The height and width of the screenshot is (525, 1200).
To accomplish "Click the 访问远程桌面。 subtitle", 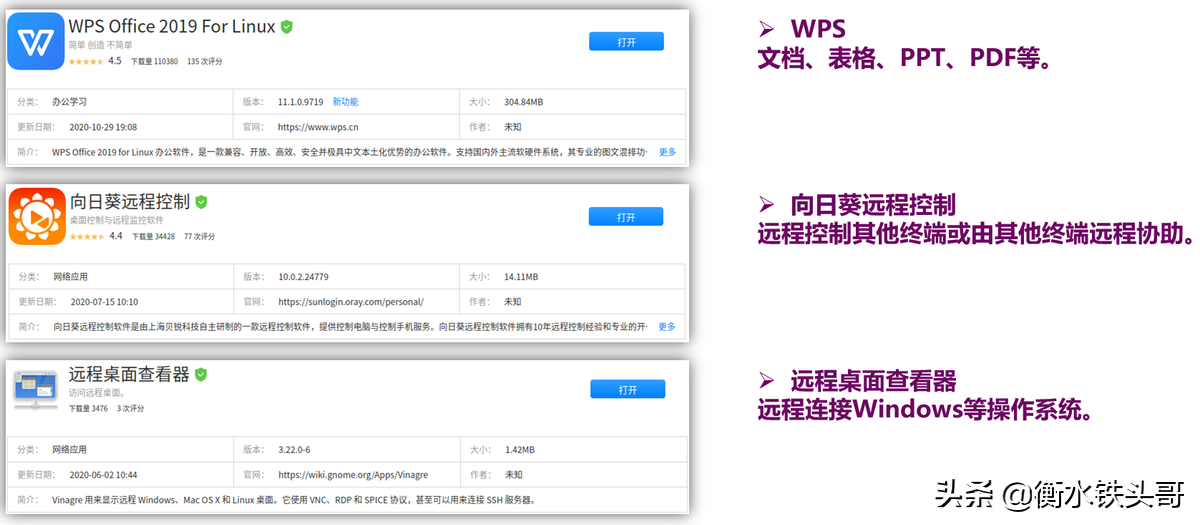I will click(98, 393).
